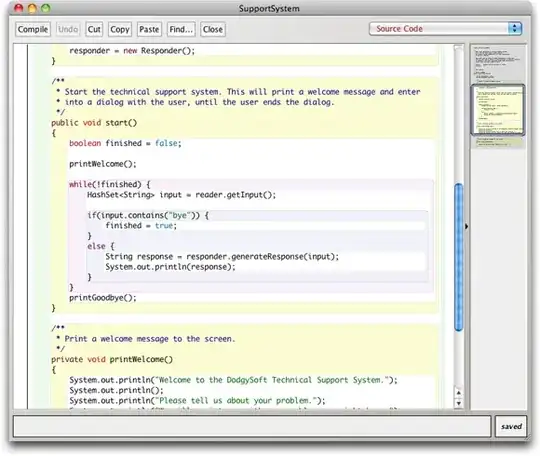Click the Compile button
Screen dimensions: 540x456
pos(33,29)
